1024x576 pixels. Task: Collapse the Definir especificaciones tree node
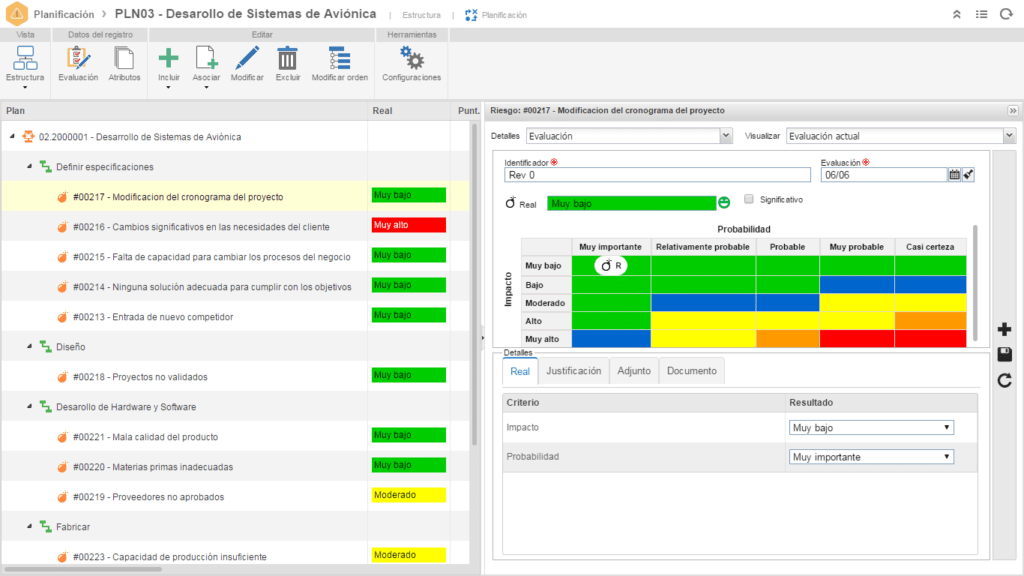tap(30, 167)
